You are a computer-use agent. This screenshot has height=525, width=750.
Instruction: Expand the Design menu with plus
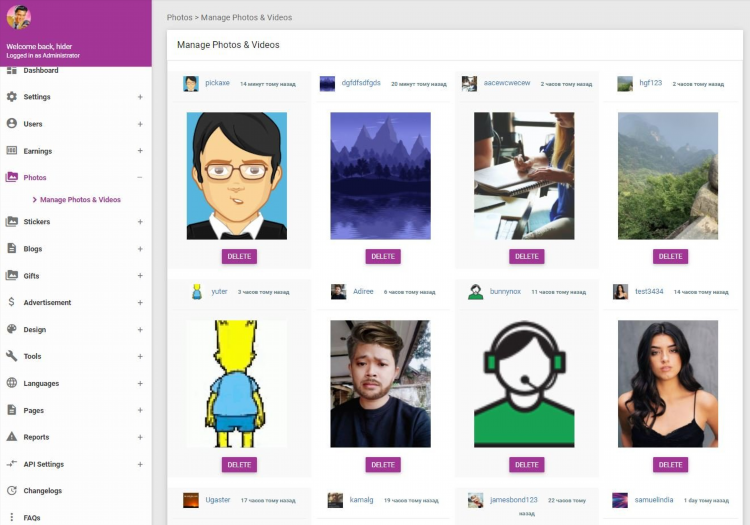coord(140,329)
